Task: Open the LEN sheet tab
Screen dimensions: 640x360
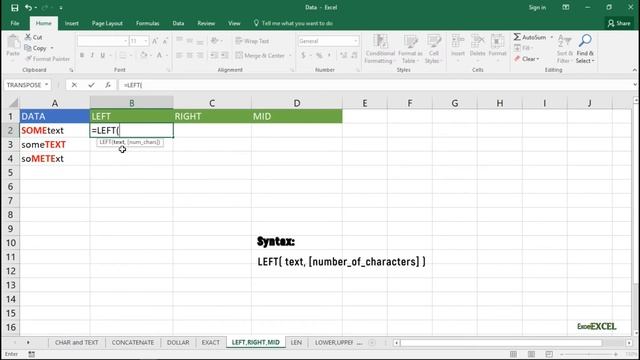Action: (x=296, y=342)
